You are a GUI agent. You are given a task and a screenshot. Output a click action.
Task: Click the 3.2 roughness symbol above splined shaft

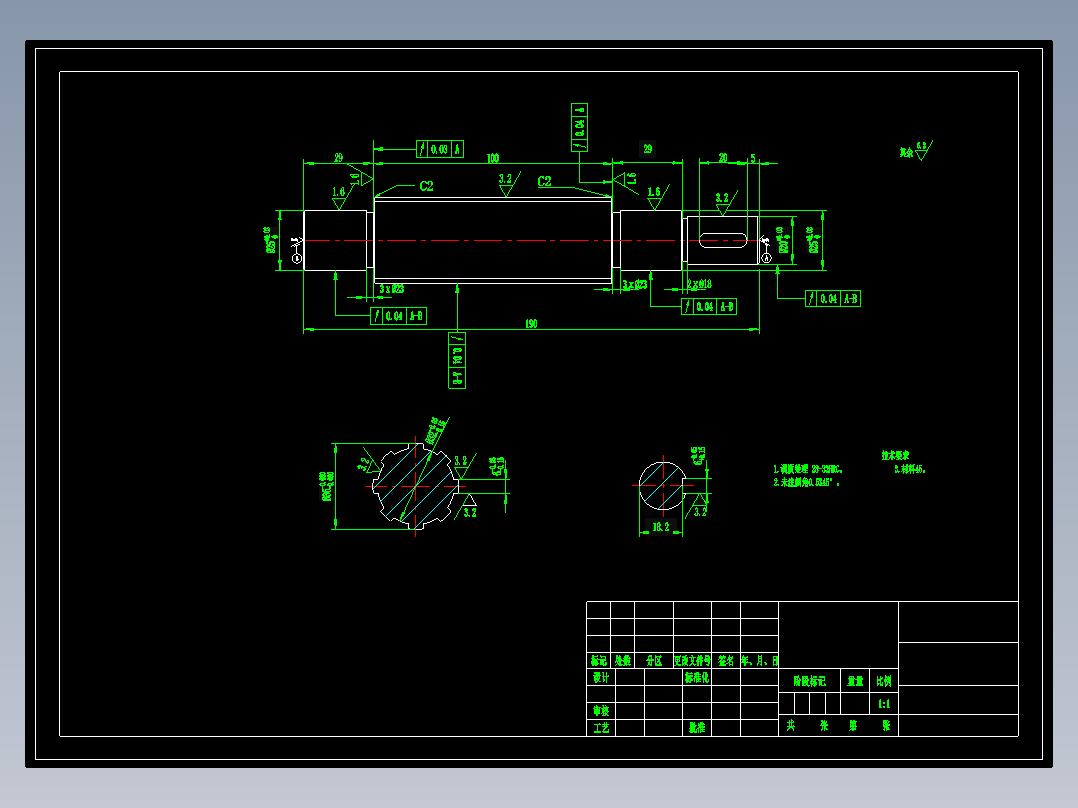[508, 184]
